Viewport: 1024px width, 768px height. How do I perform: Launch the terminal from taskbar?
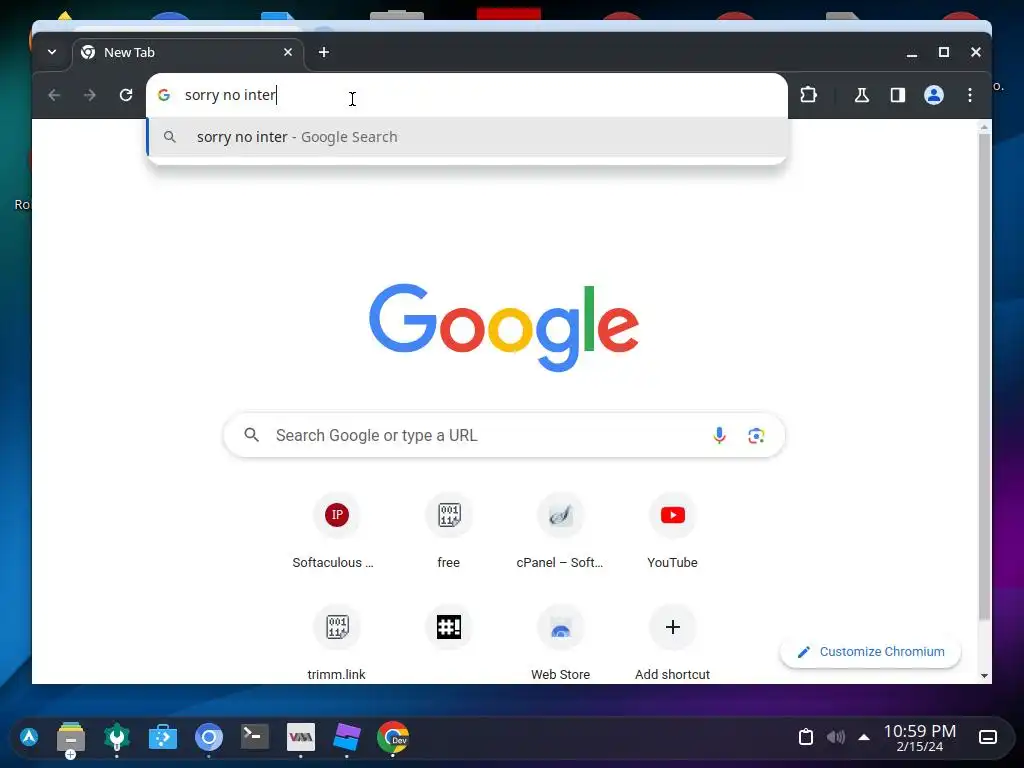[255, 737]
